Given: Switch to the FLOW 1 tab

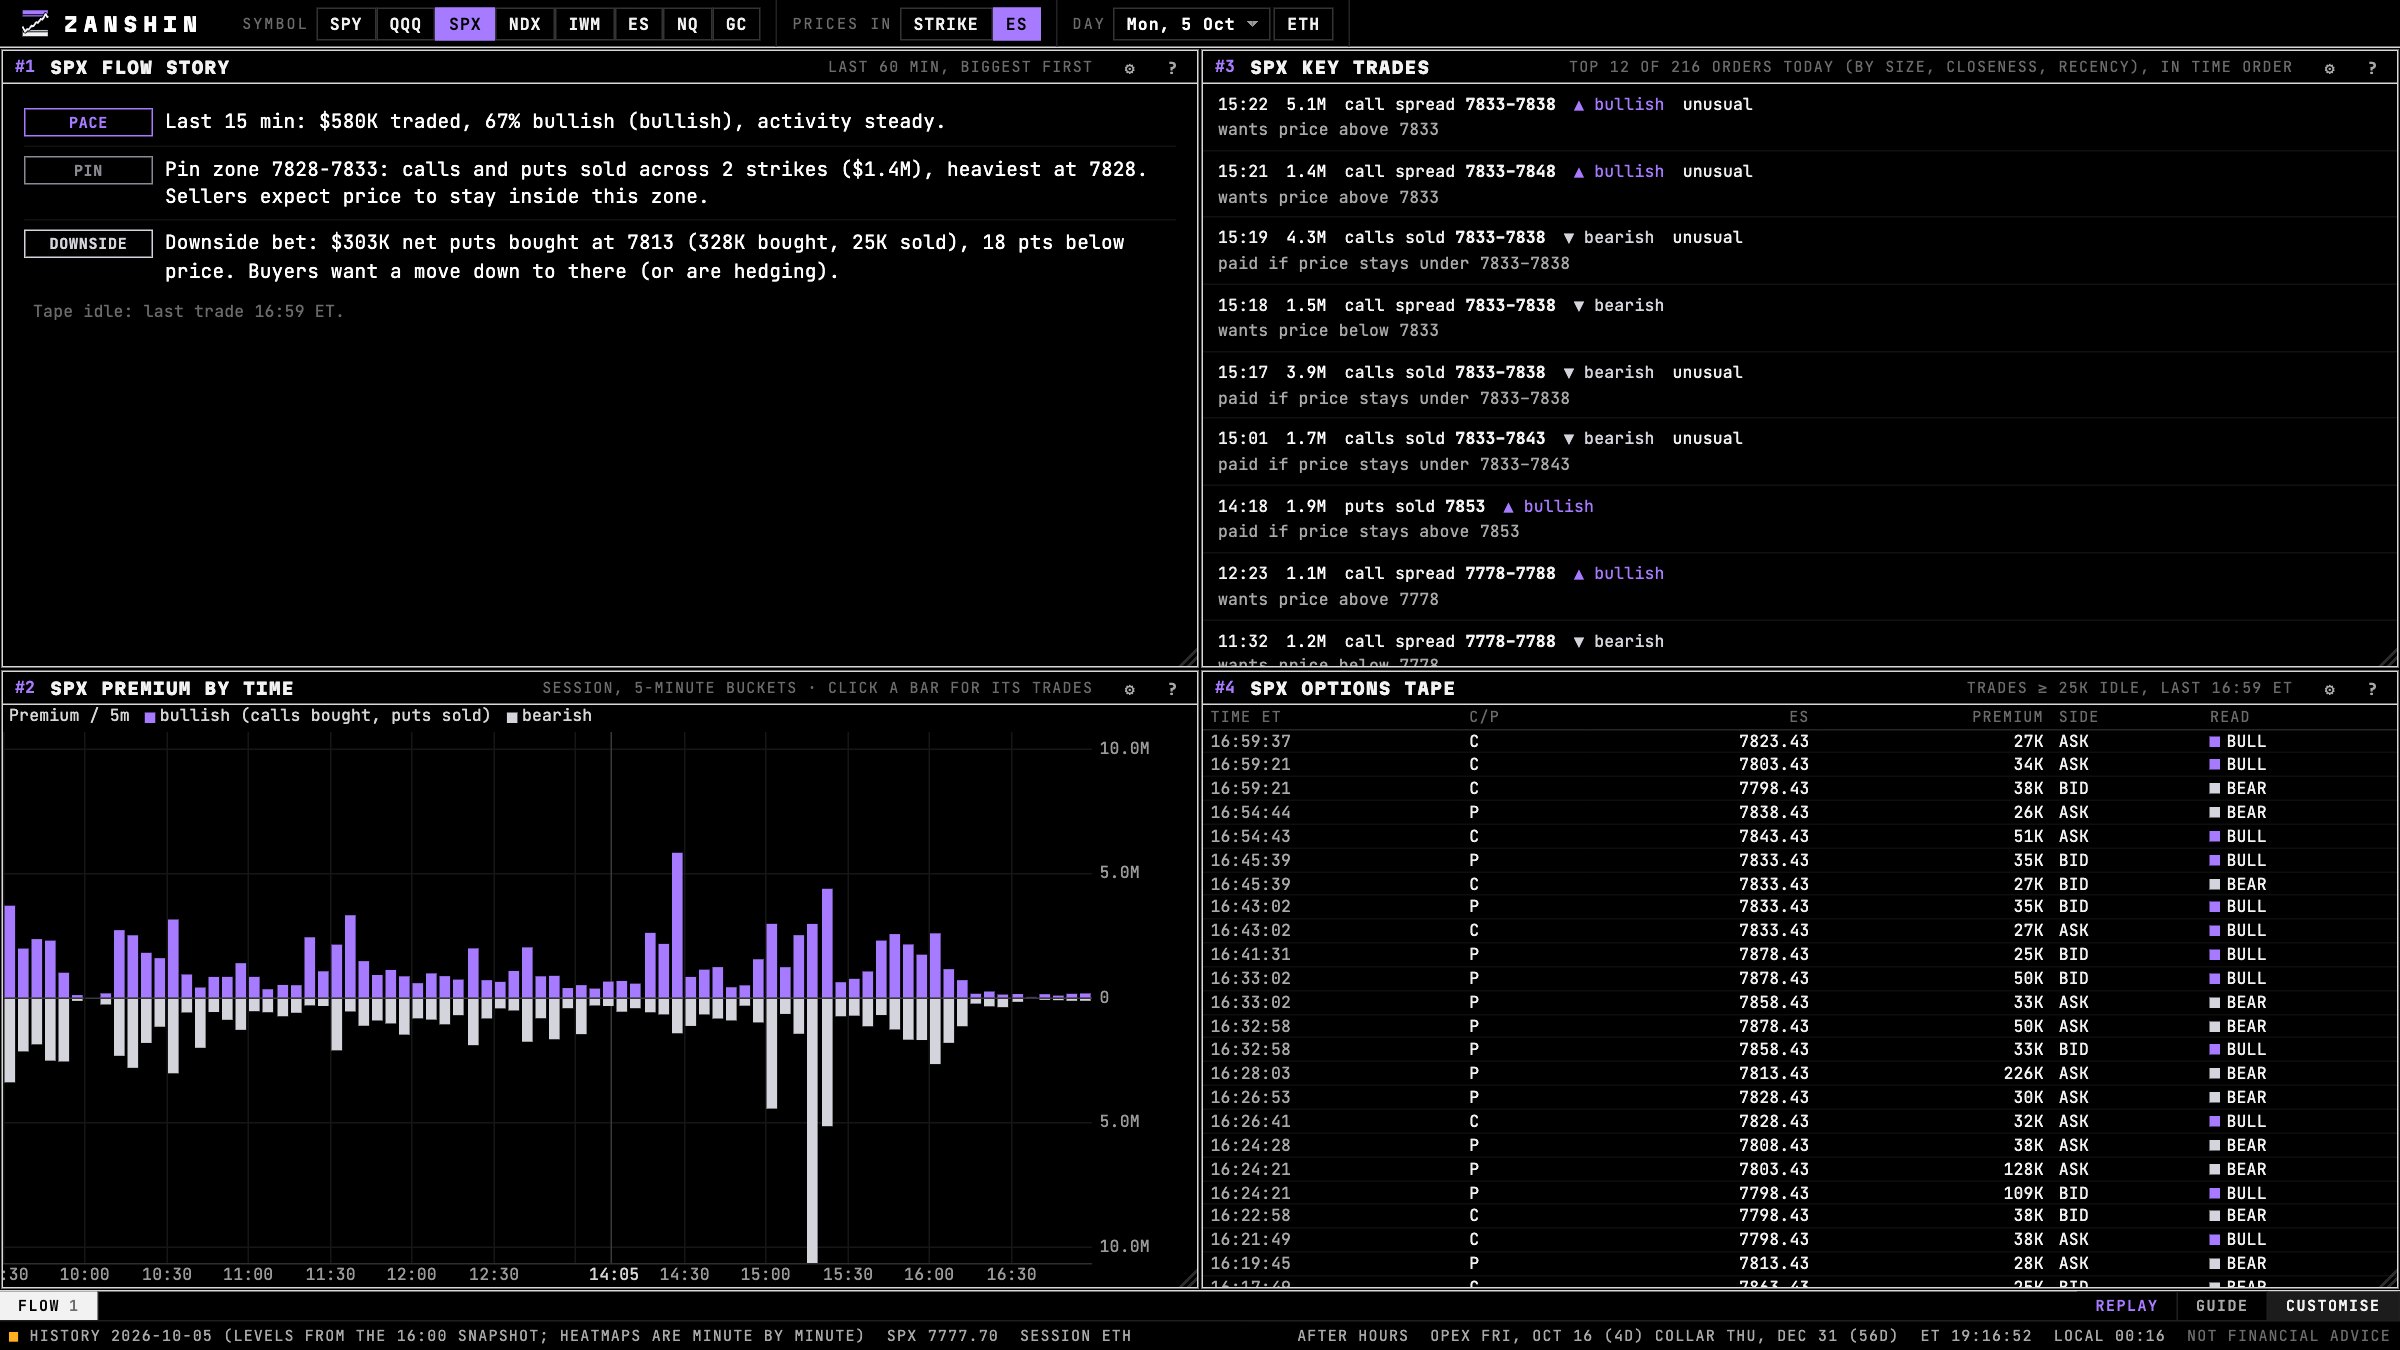Looking at the screenshot, I should pos(48,1306).
